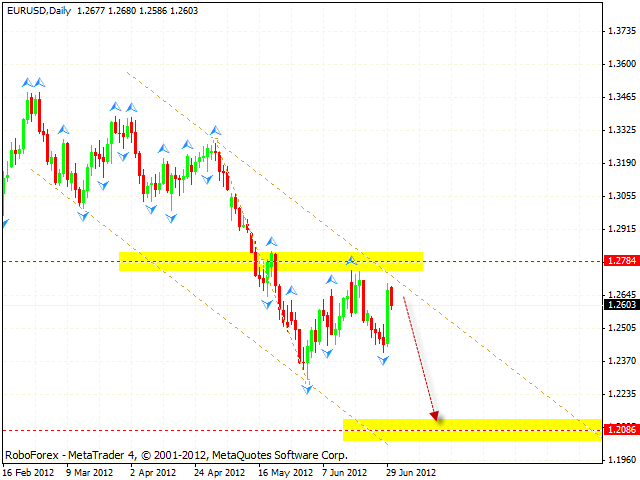The height and width of the screenshot is (480, 640).
Task: Click the up fractal above the 1.2784 zone
Action: 351,260
